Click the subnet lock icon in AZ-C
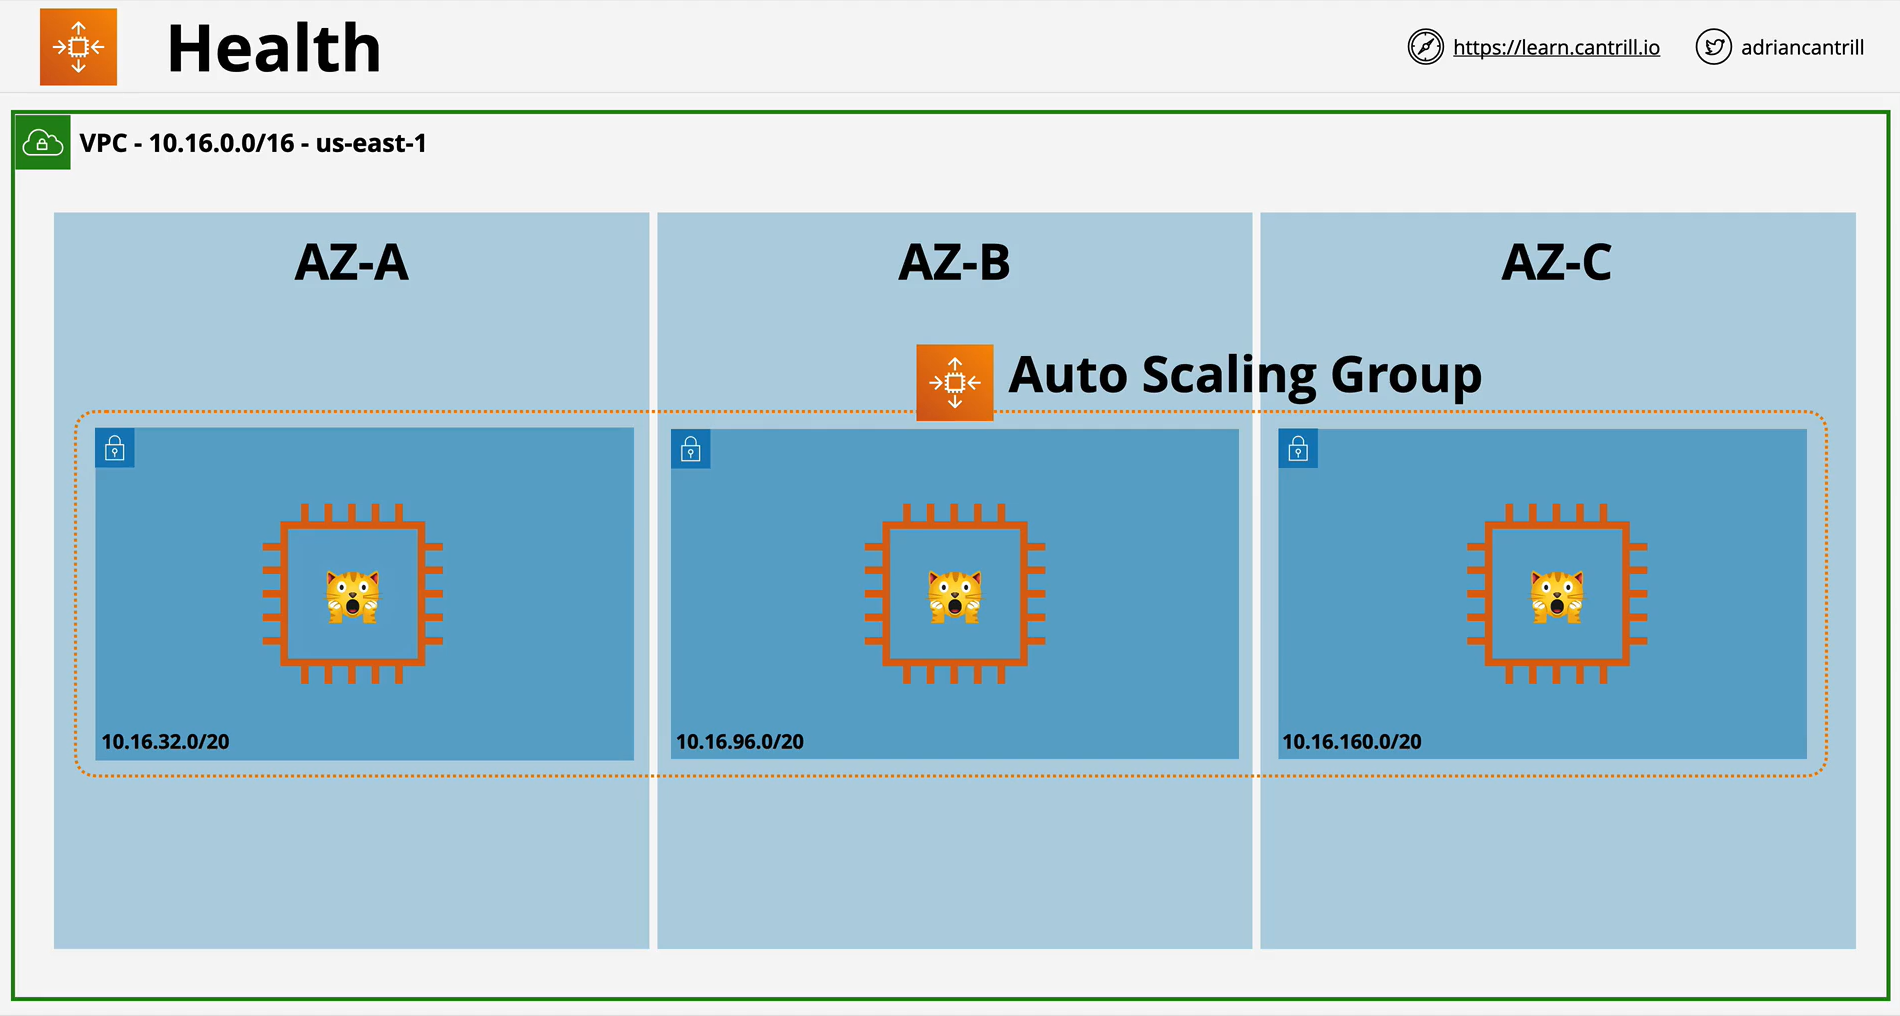Viewport: 1900px width, 1016px height. point(1298,450)
